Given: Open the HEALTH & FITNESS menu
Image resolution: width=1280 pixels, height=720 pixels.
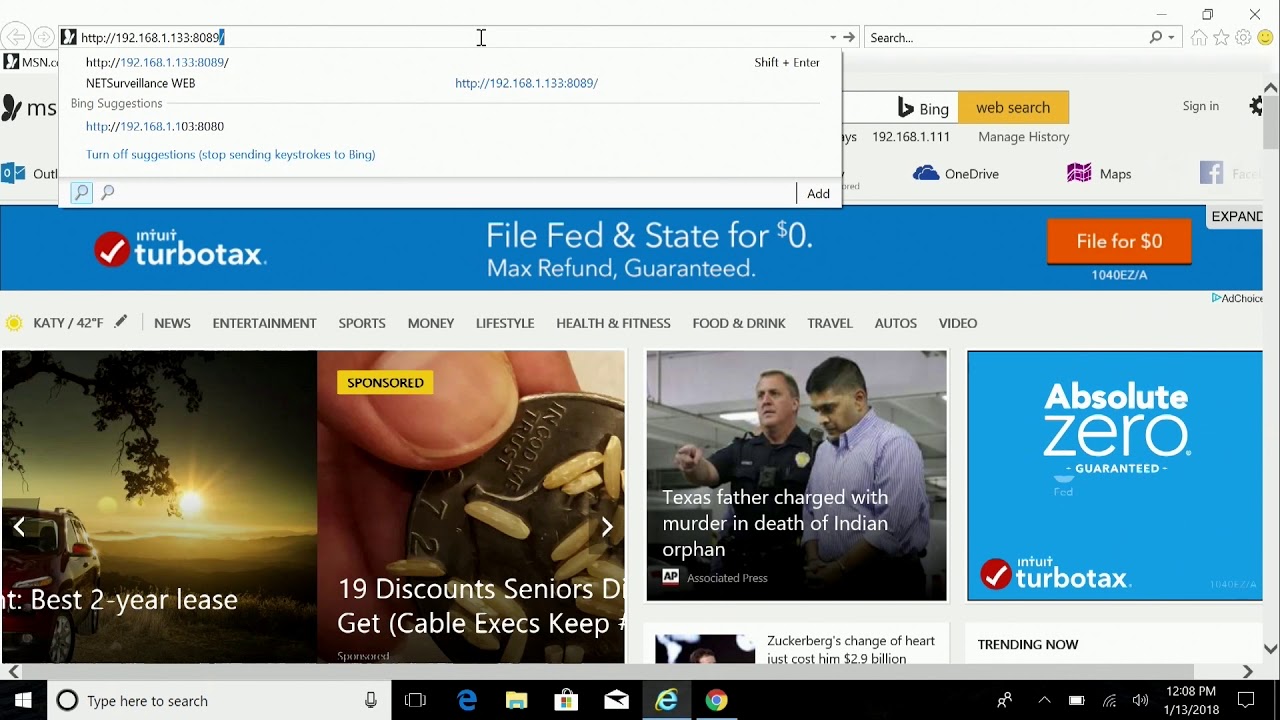Looking at the screenshot, I should click(613, 323).
